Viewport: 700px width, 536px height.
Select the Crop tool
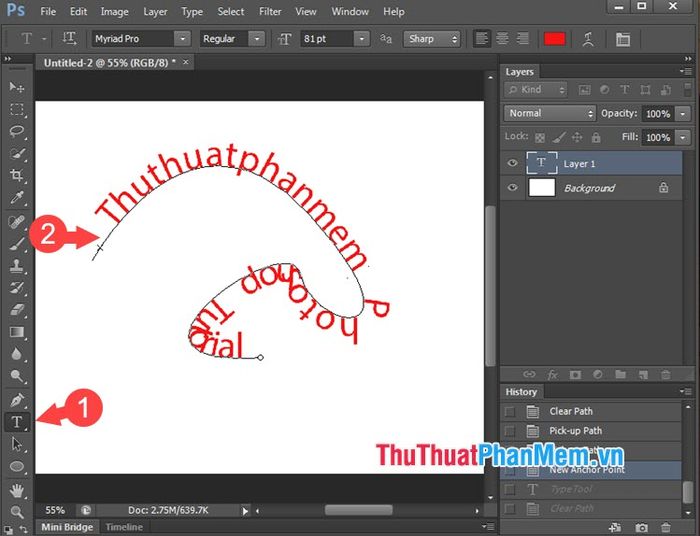(x=17, y=175)
